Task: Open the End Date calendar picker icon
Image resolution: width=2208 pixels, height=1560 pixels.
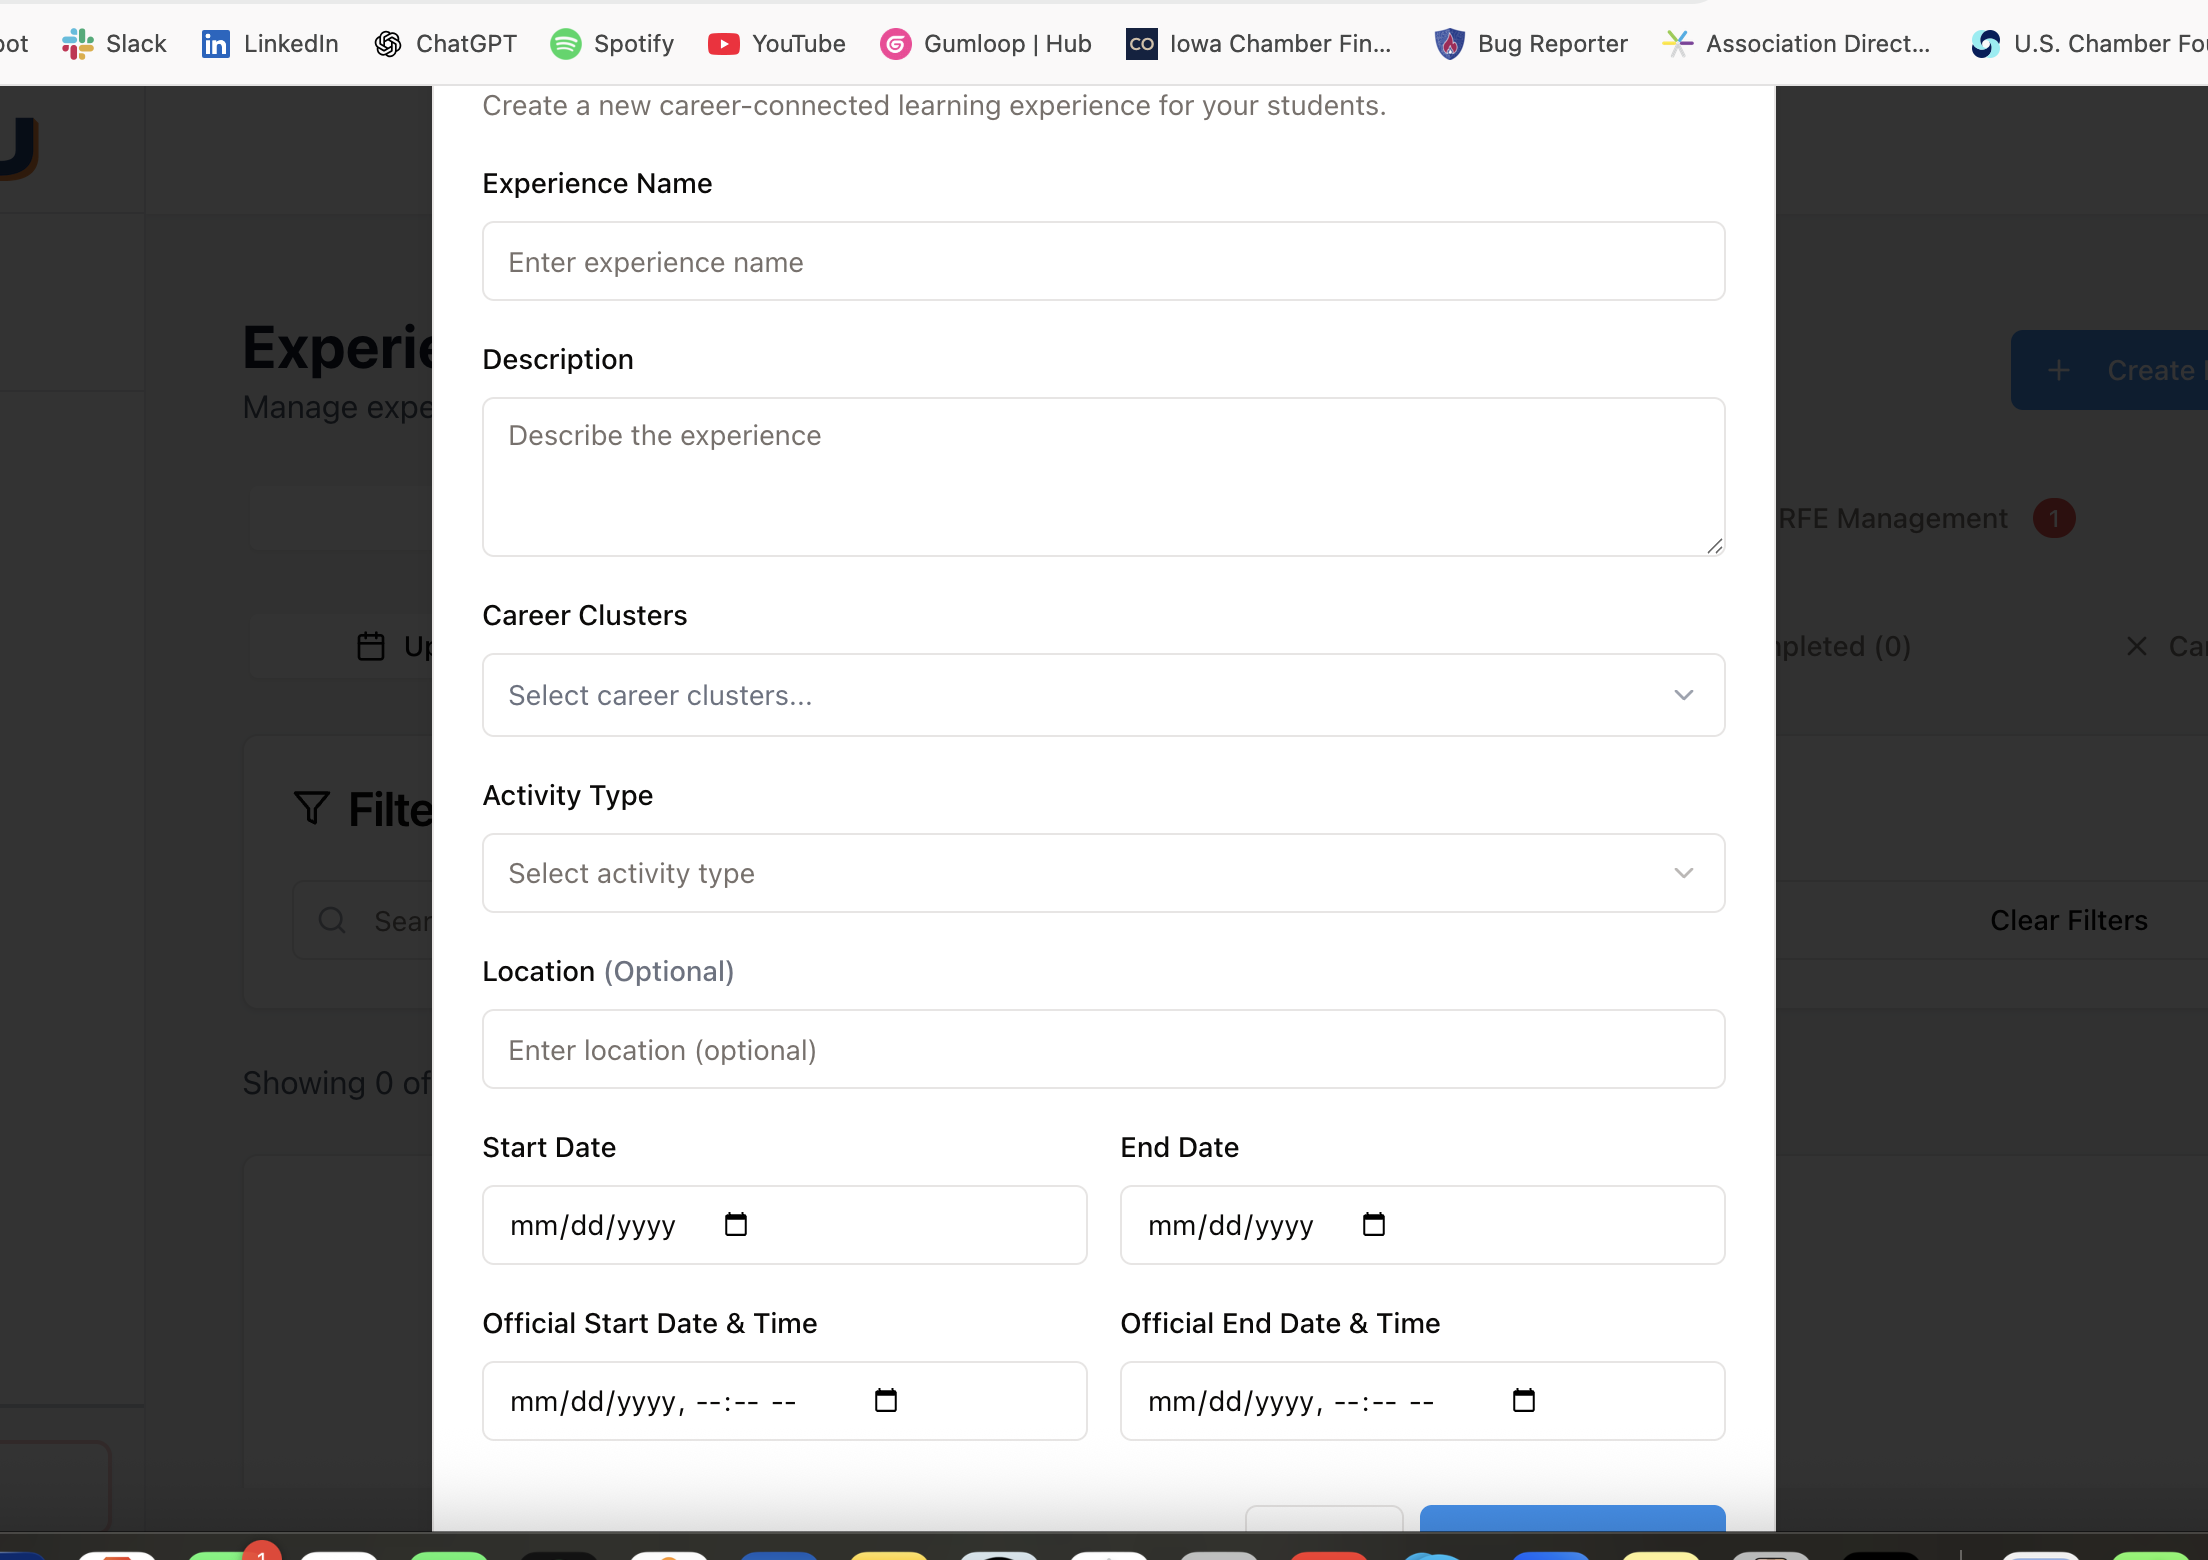Action: pos(1374,1224)
